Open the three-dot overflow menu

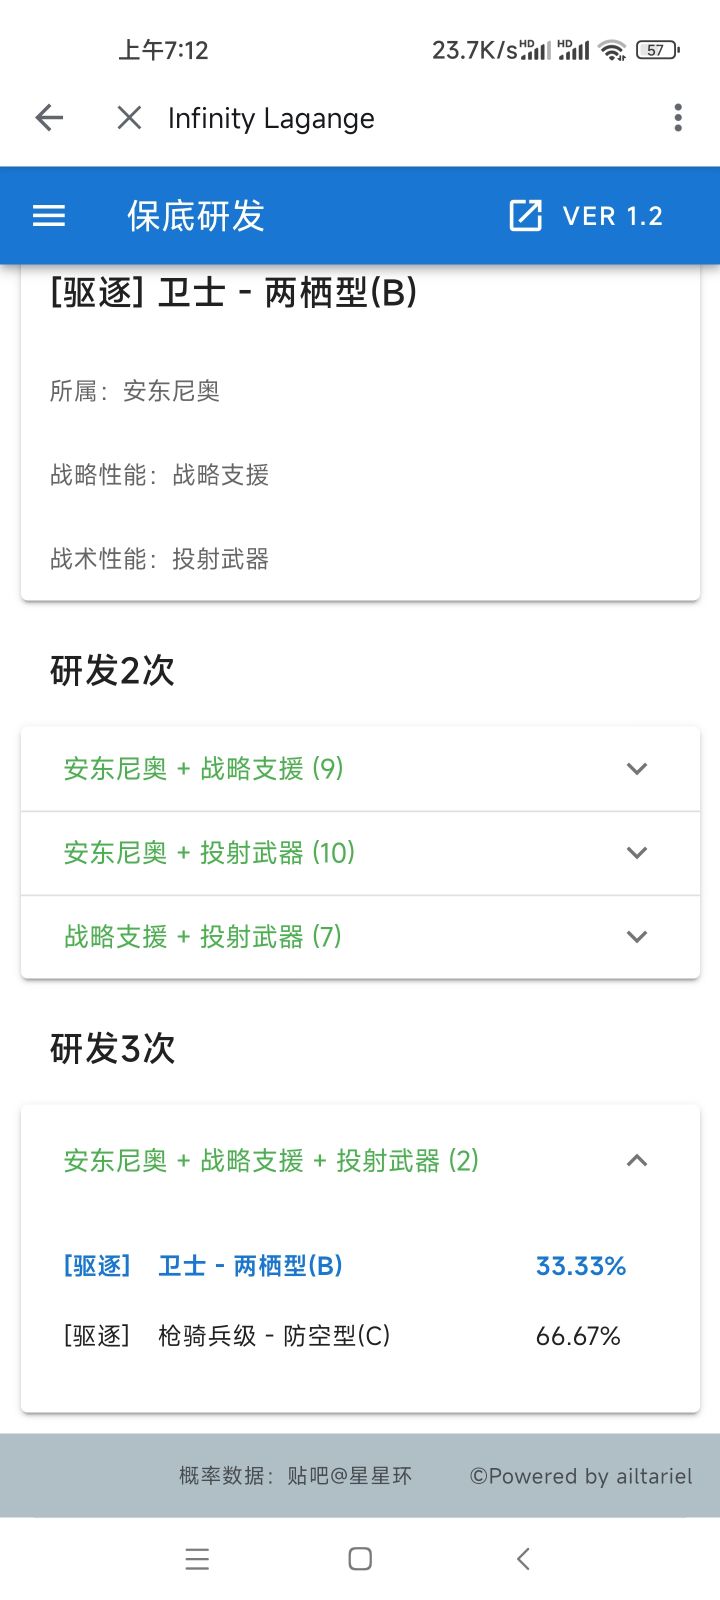[x=678, y=118]
